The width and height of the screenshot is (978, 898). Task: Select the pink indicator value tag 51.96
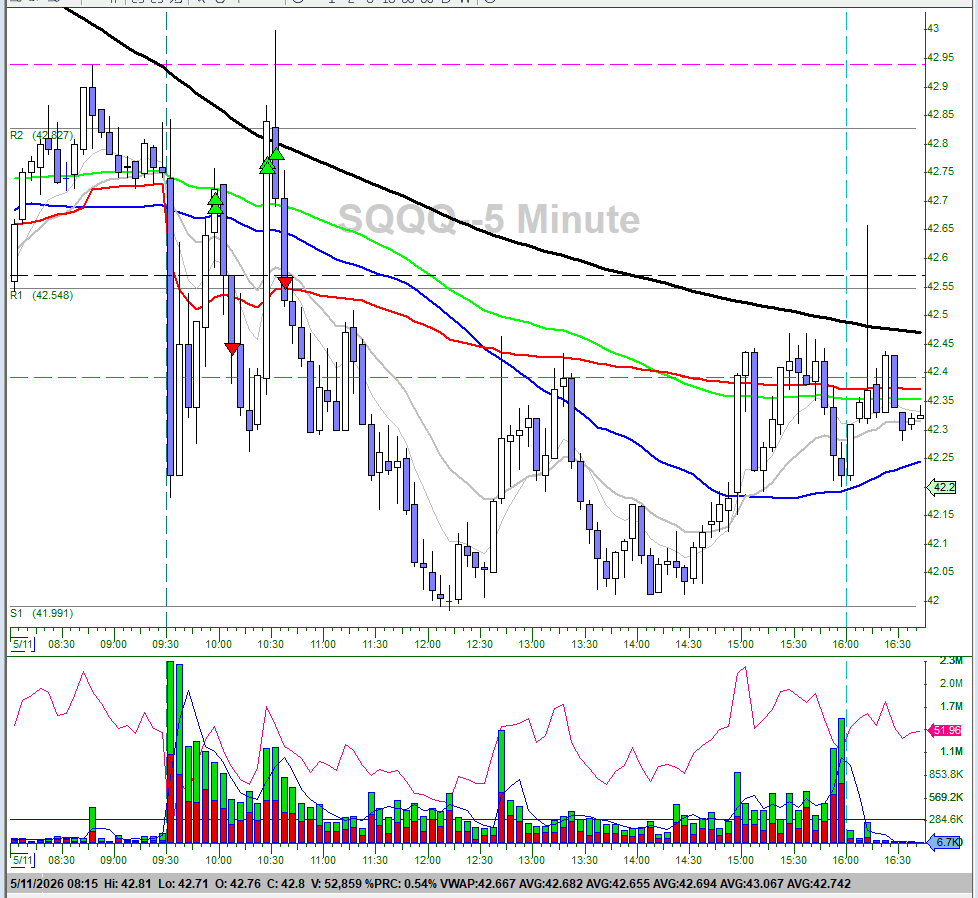point(946,730)
